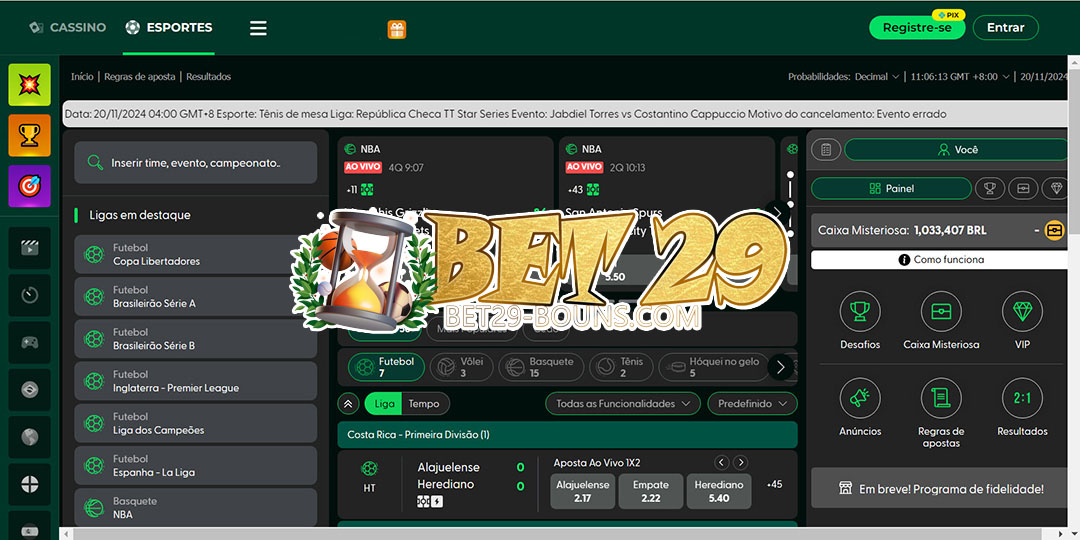Click mystery box icon next to Painel
This screenshot has width=1080, height=540.
(1023, 188)
